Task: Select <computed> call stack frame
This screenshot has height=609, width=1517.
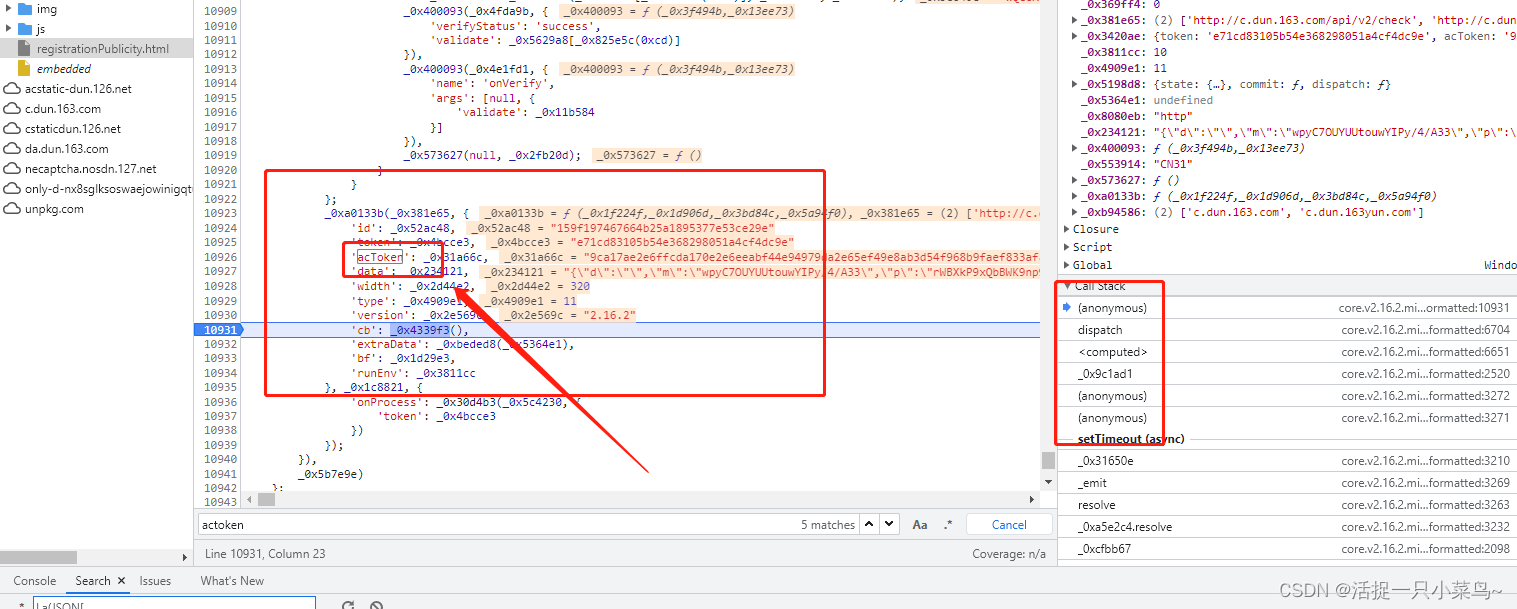Action: [x=1287, y=352]
